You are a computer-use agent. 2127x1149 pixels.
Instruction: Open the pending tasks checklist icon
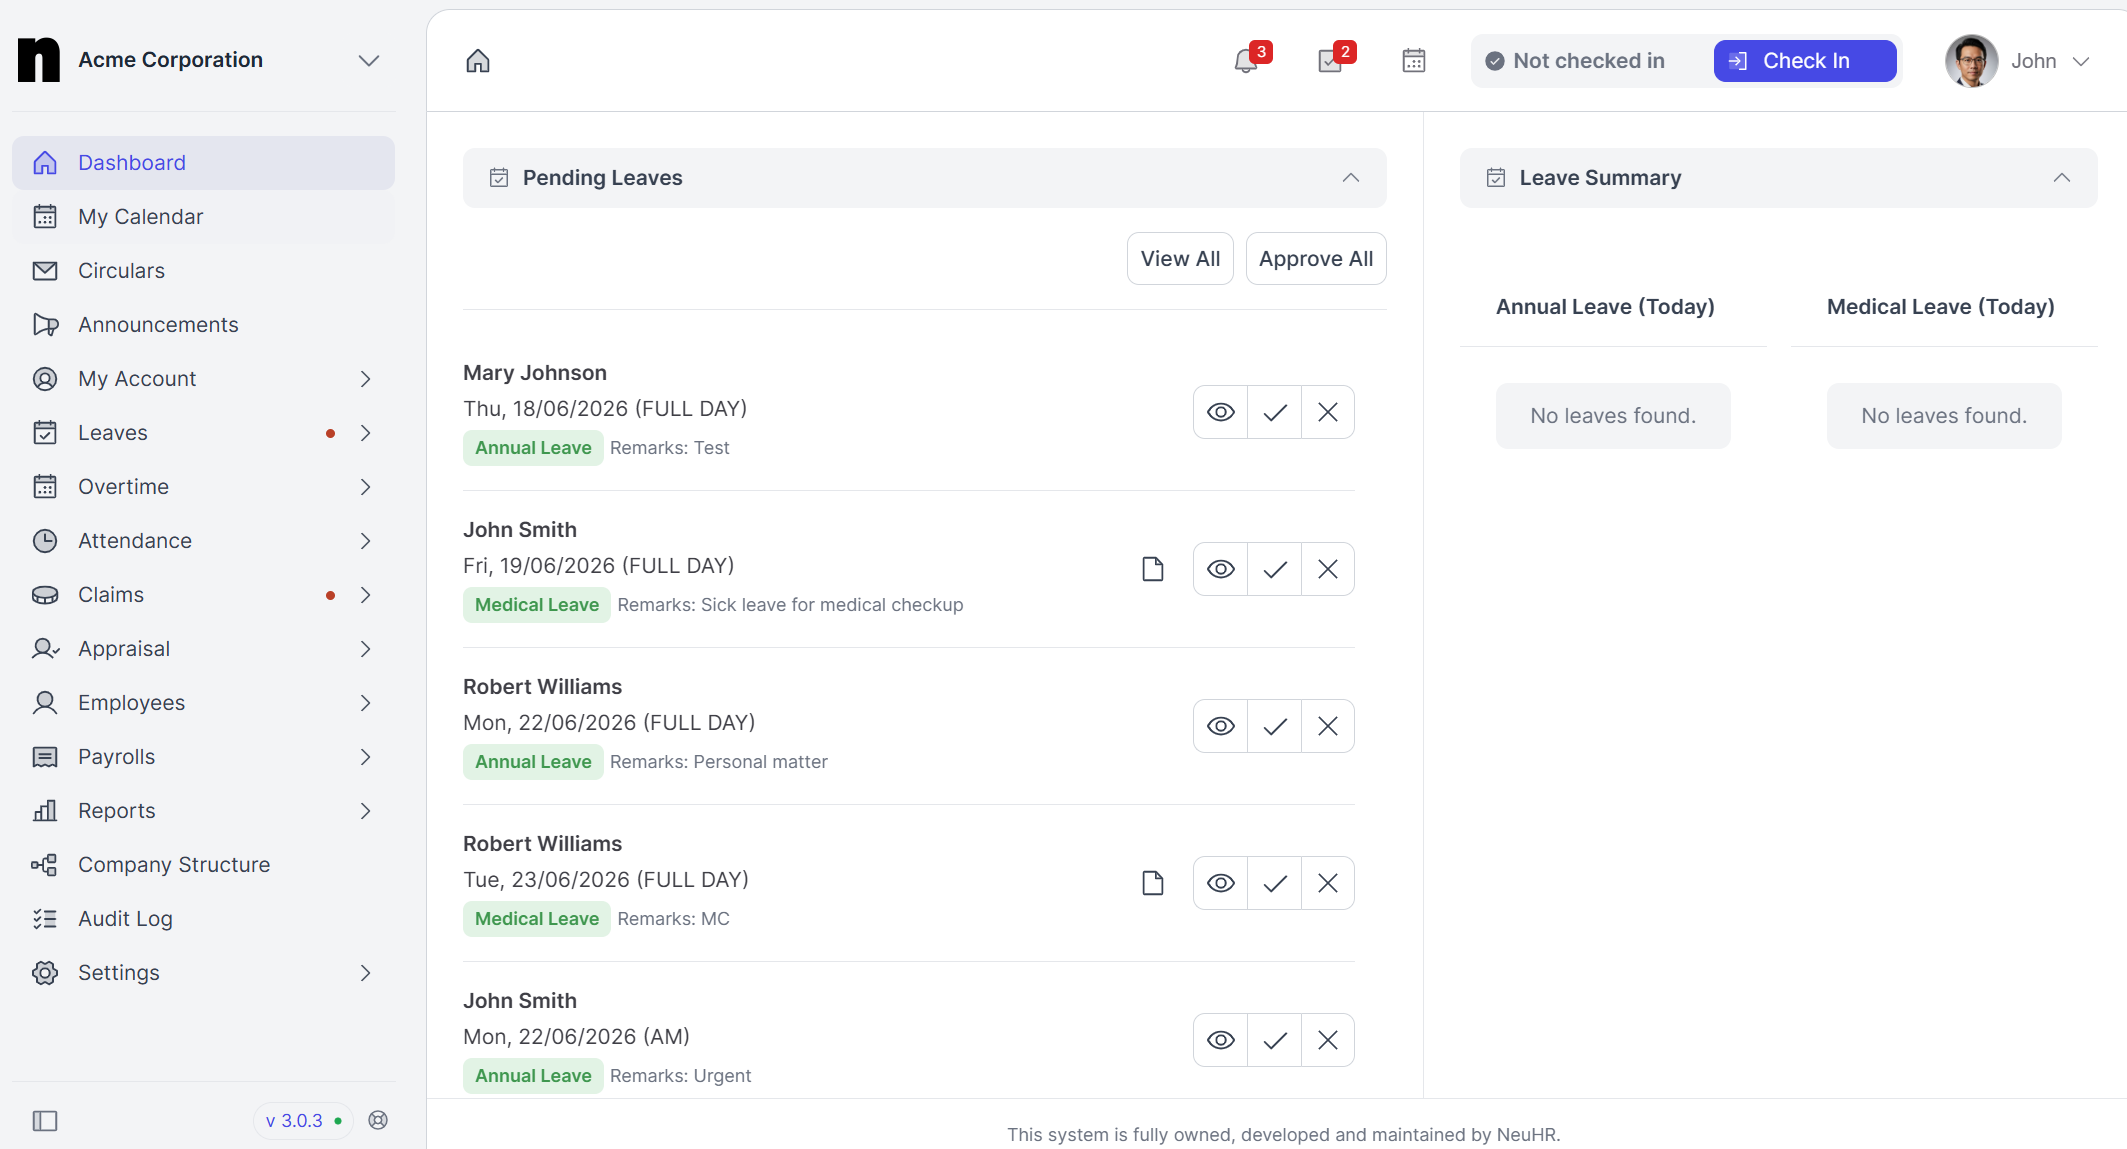click(x=1331, y=61)
